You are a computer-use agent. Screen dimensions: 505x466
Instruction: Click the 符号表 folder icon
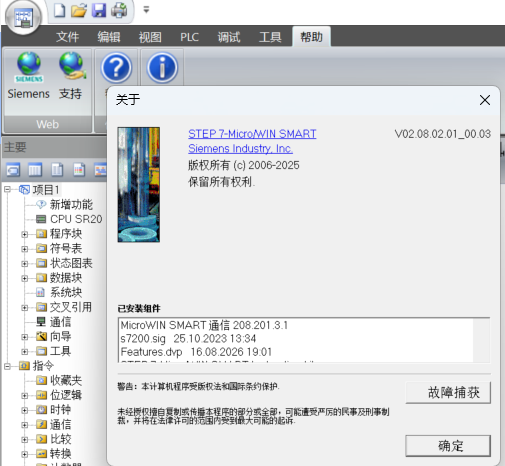(41, 248)
